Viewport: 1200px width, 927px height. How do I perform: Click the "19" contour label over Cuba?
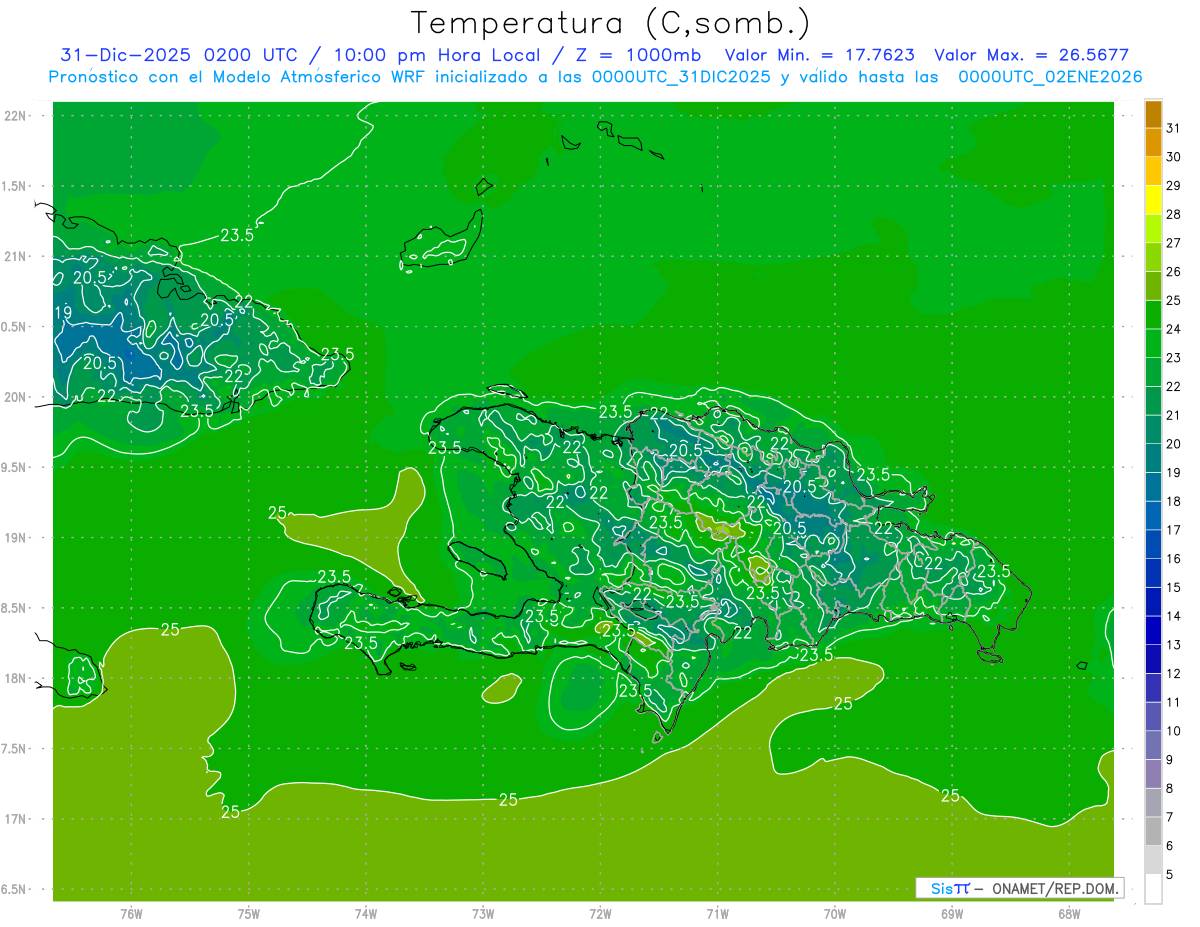[x=62, y=313]
